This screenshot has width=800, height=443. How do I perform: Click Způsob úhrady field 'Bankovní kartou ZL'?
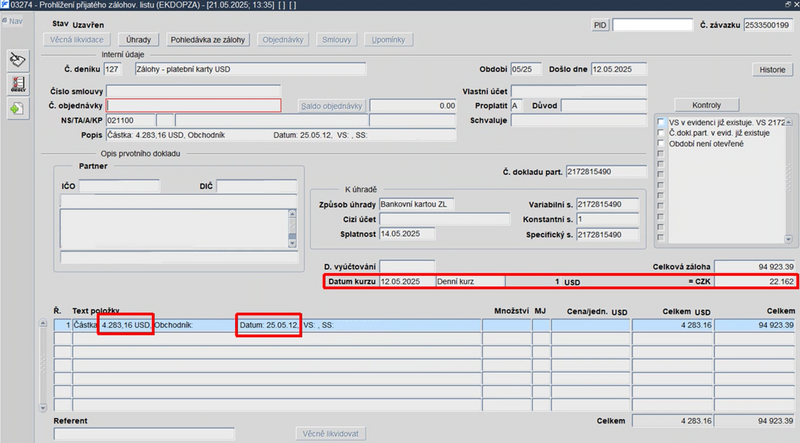coord(416,204)
